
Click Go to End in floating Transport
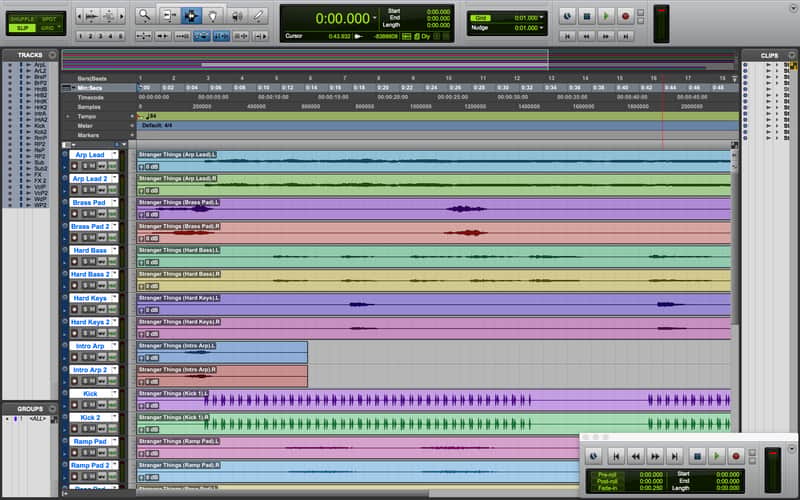(x=674, y=456)
